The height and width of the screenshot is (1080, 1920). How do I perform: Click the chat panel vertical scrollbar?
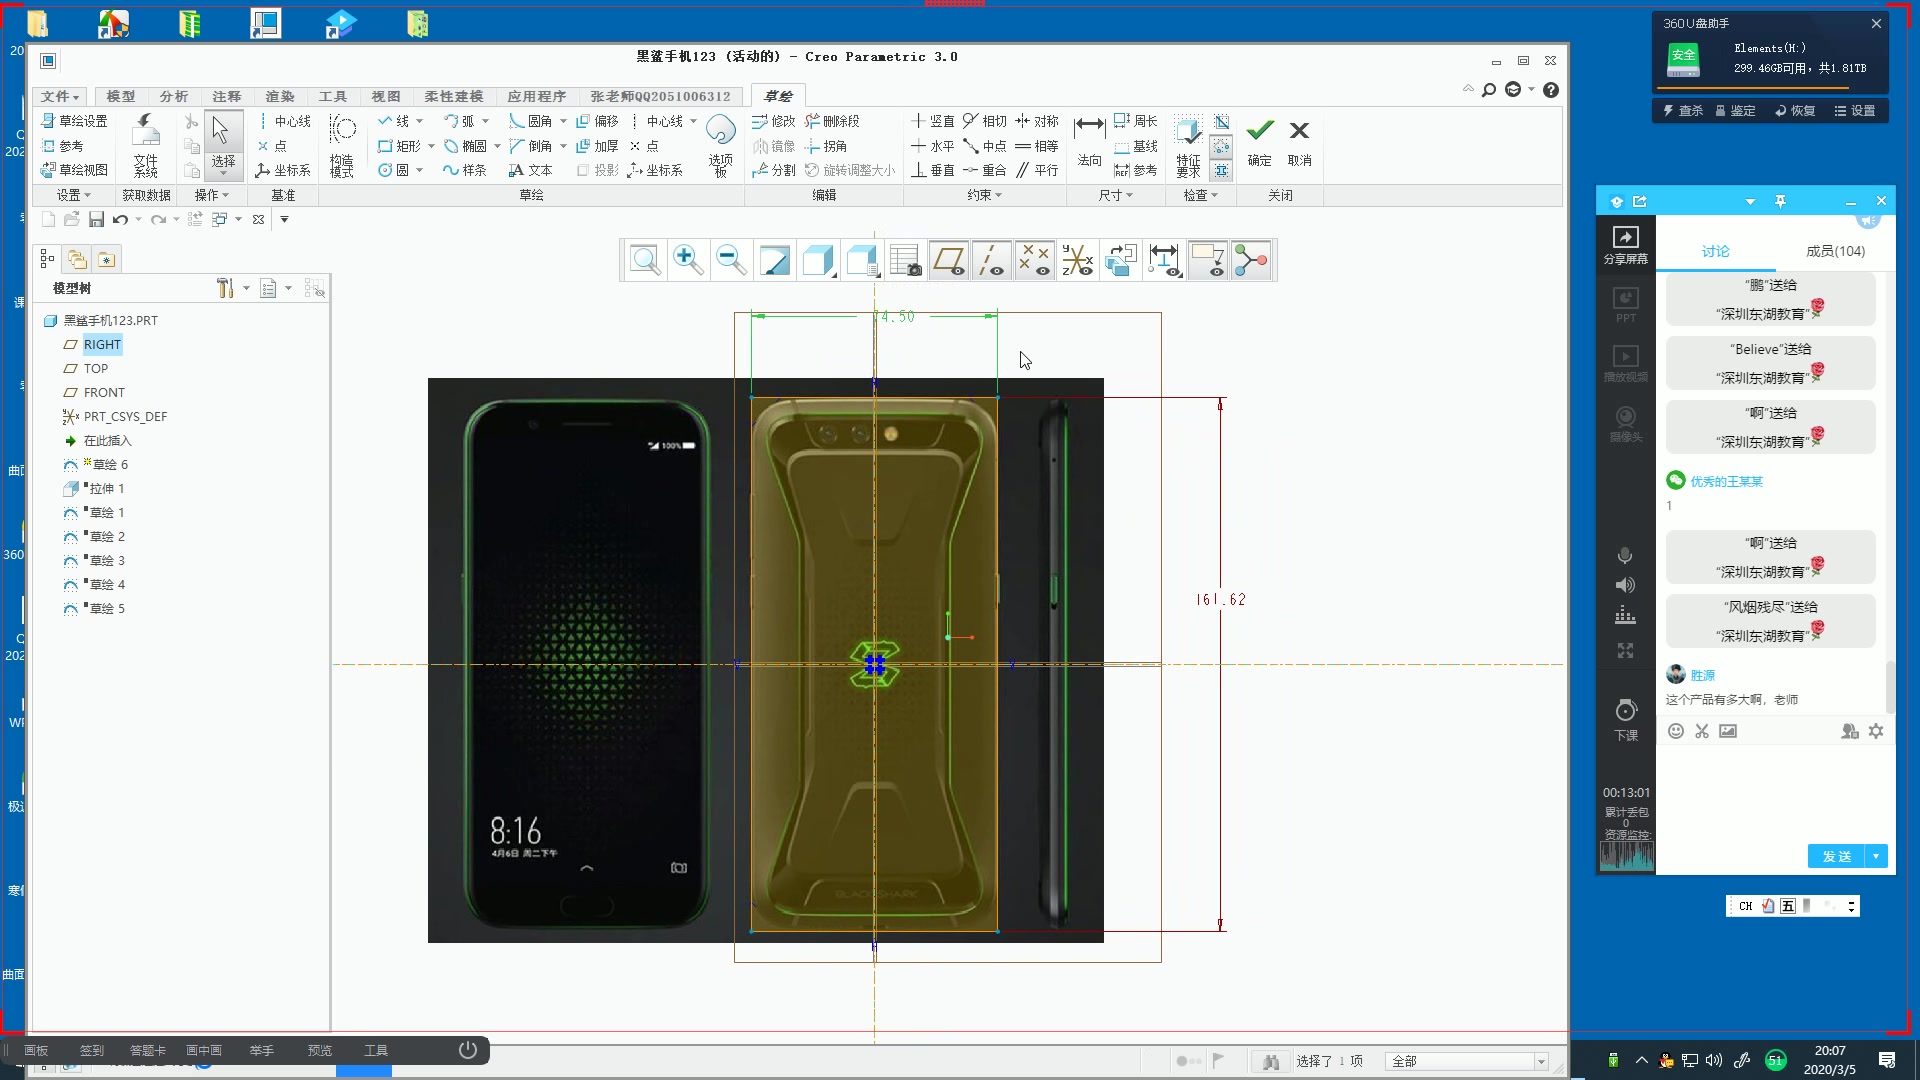click(1890, 686)
